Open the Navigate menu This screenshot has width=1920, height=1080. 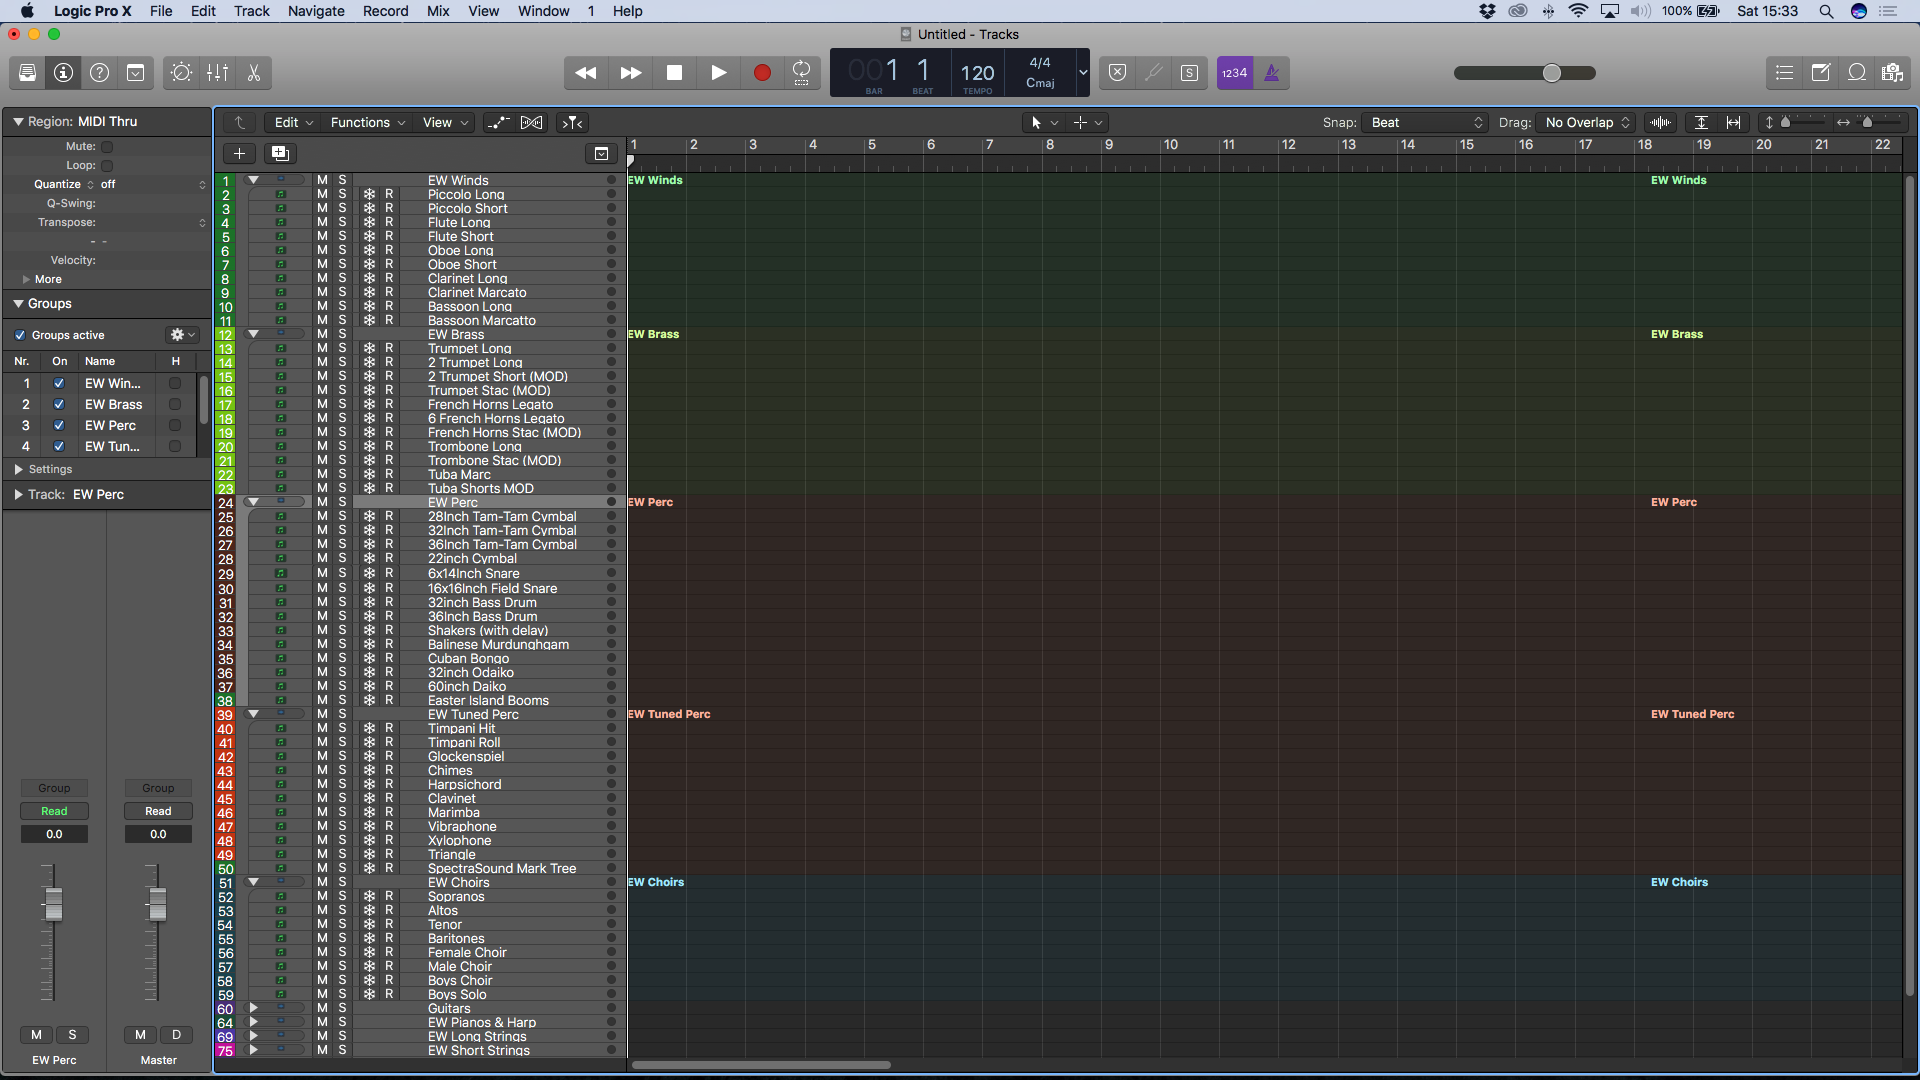[x=316, y=11]
